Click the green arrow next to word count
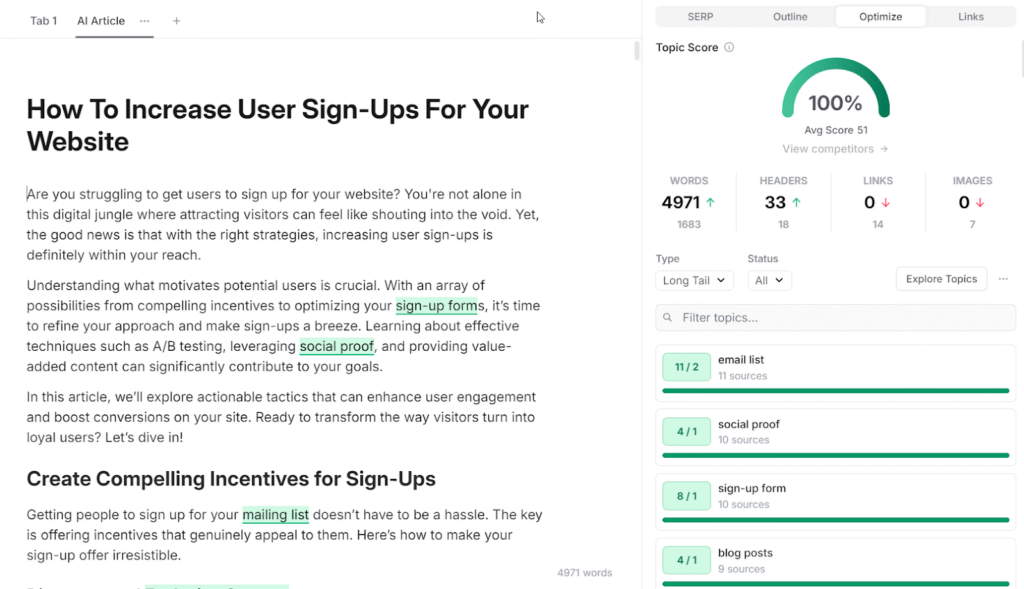The width and height of the screenshot is (1024, 589). 711,202
